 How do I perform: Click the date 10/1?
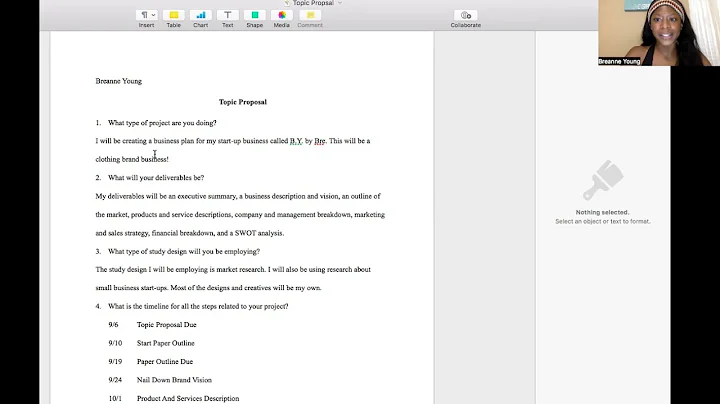(x=115, y=398)
